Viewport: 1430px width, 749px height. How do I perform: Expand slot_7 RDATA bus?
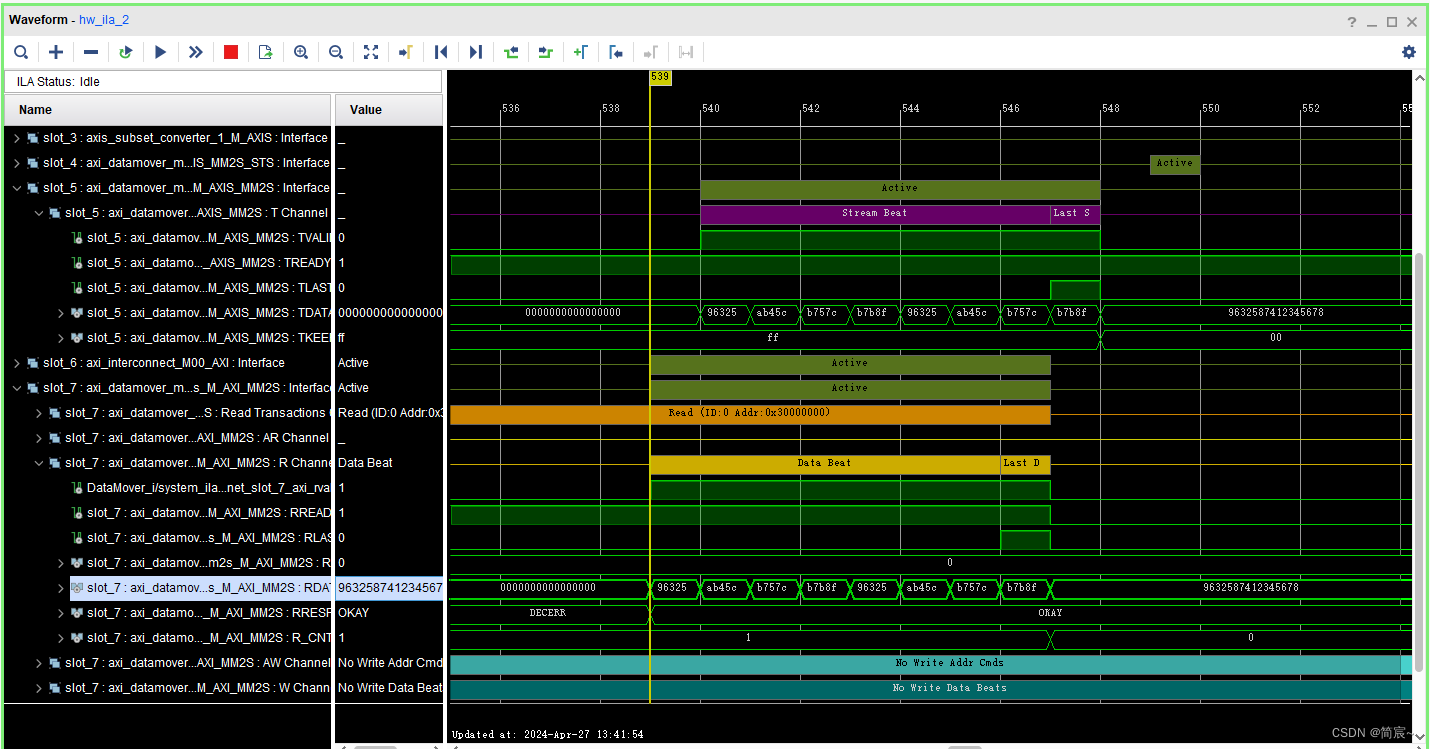61,588
